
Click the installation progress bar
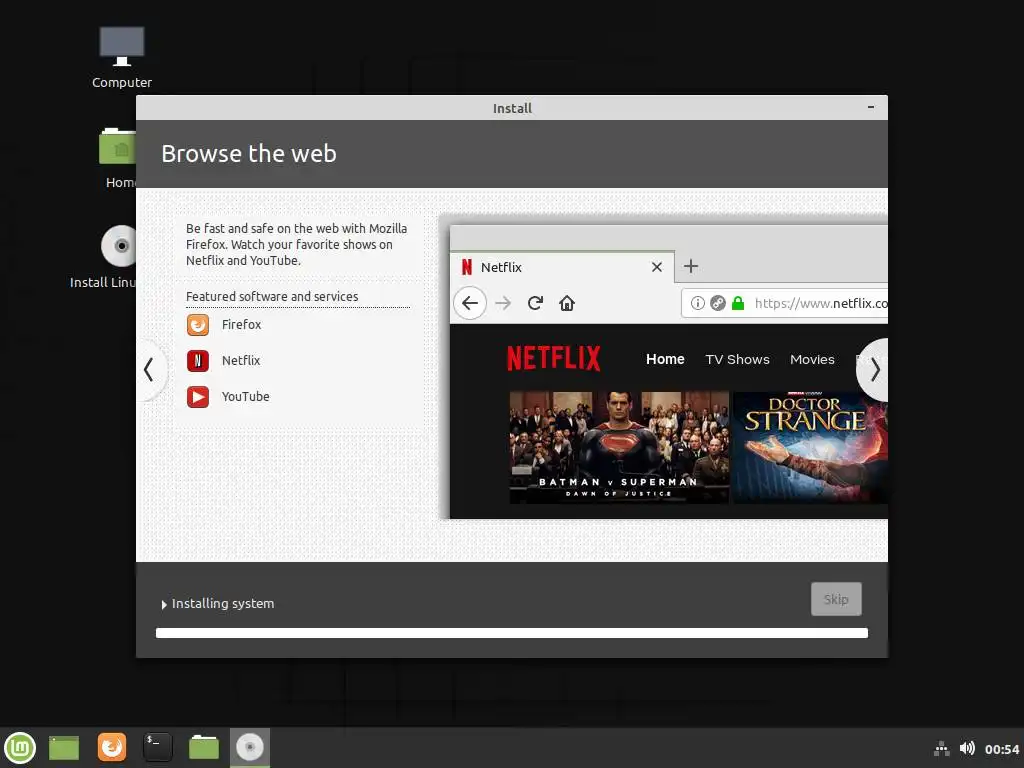click(512, 633)
